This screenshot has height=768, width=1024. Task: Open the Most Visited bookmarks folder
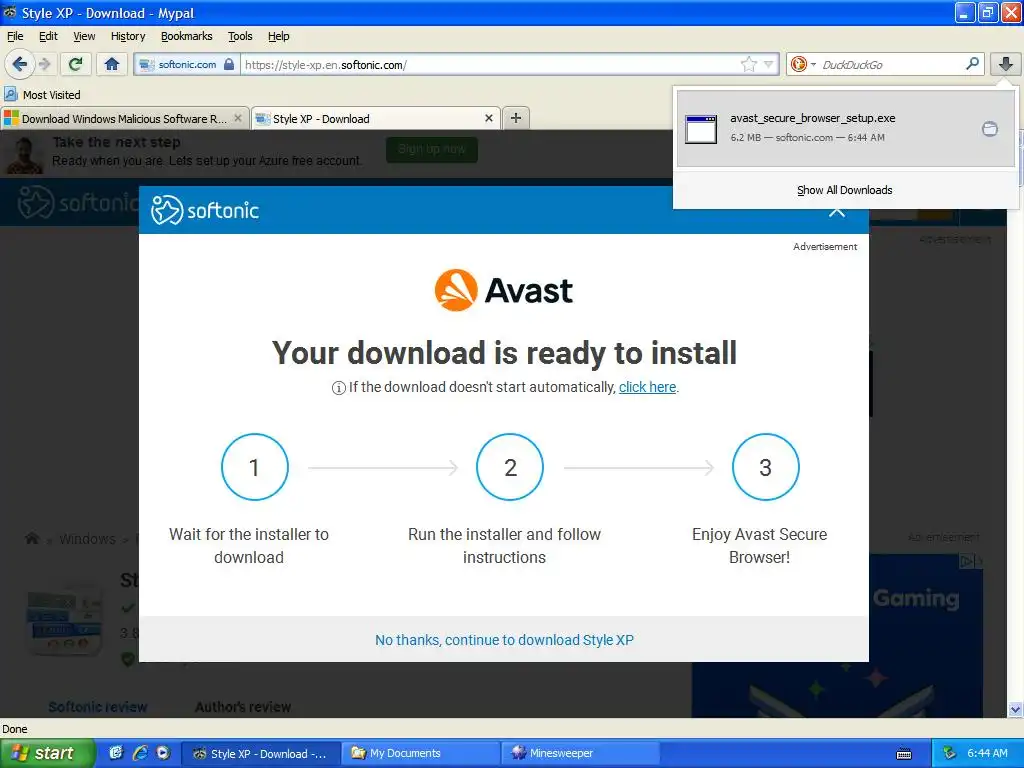click(x=42, y=95)
